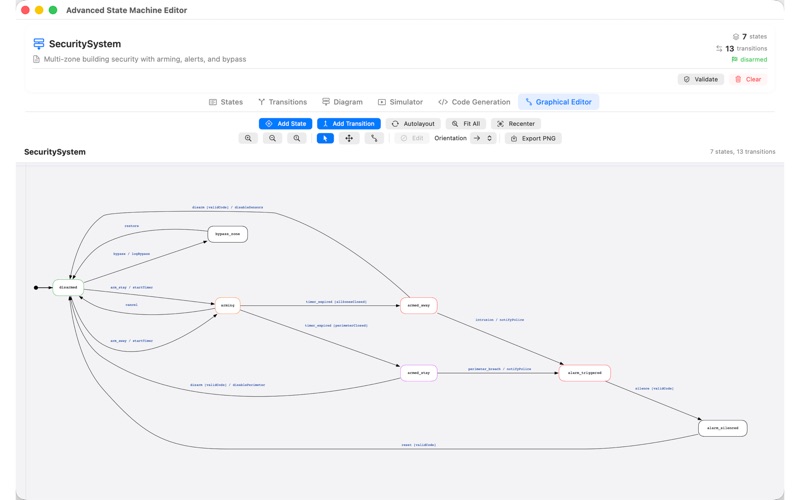
Task: Click the Add Transition button
Action: (349, 123)
